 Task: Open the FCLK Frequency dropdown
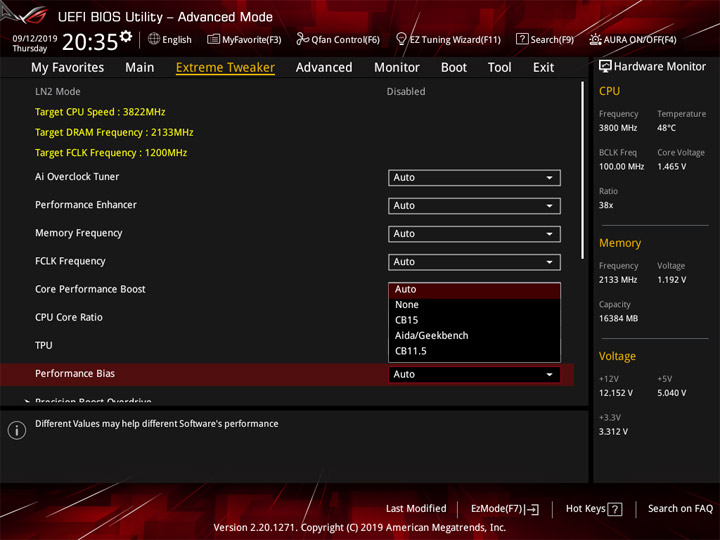474,262
